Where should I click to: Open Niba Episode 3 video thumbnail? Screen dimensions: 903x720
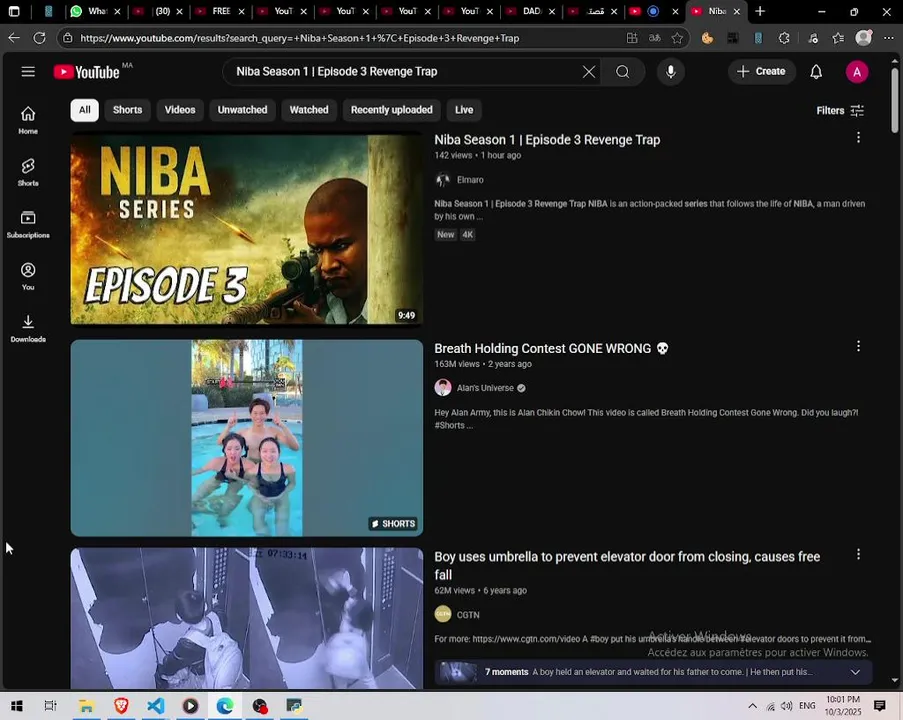[x=246, y=229]
